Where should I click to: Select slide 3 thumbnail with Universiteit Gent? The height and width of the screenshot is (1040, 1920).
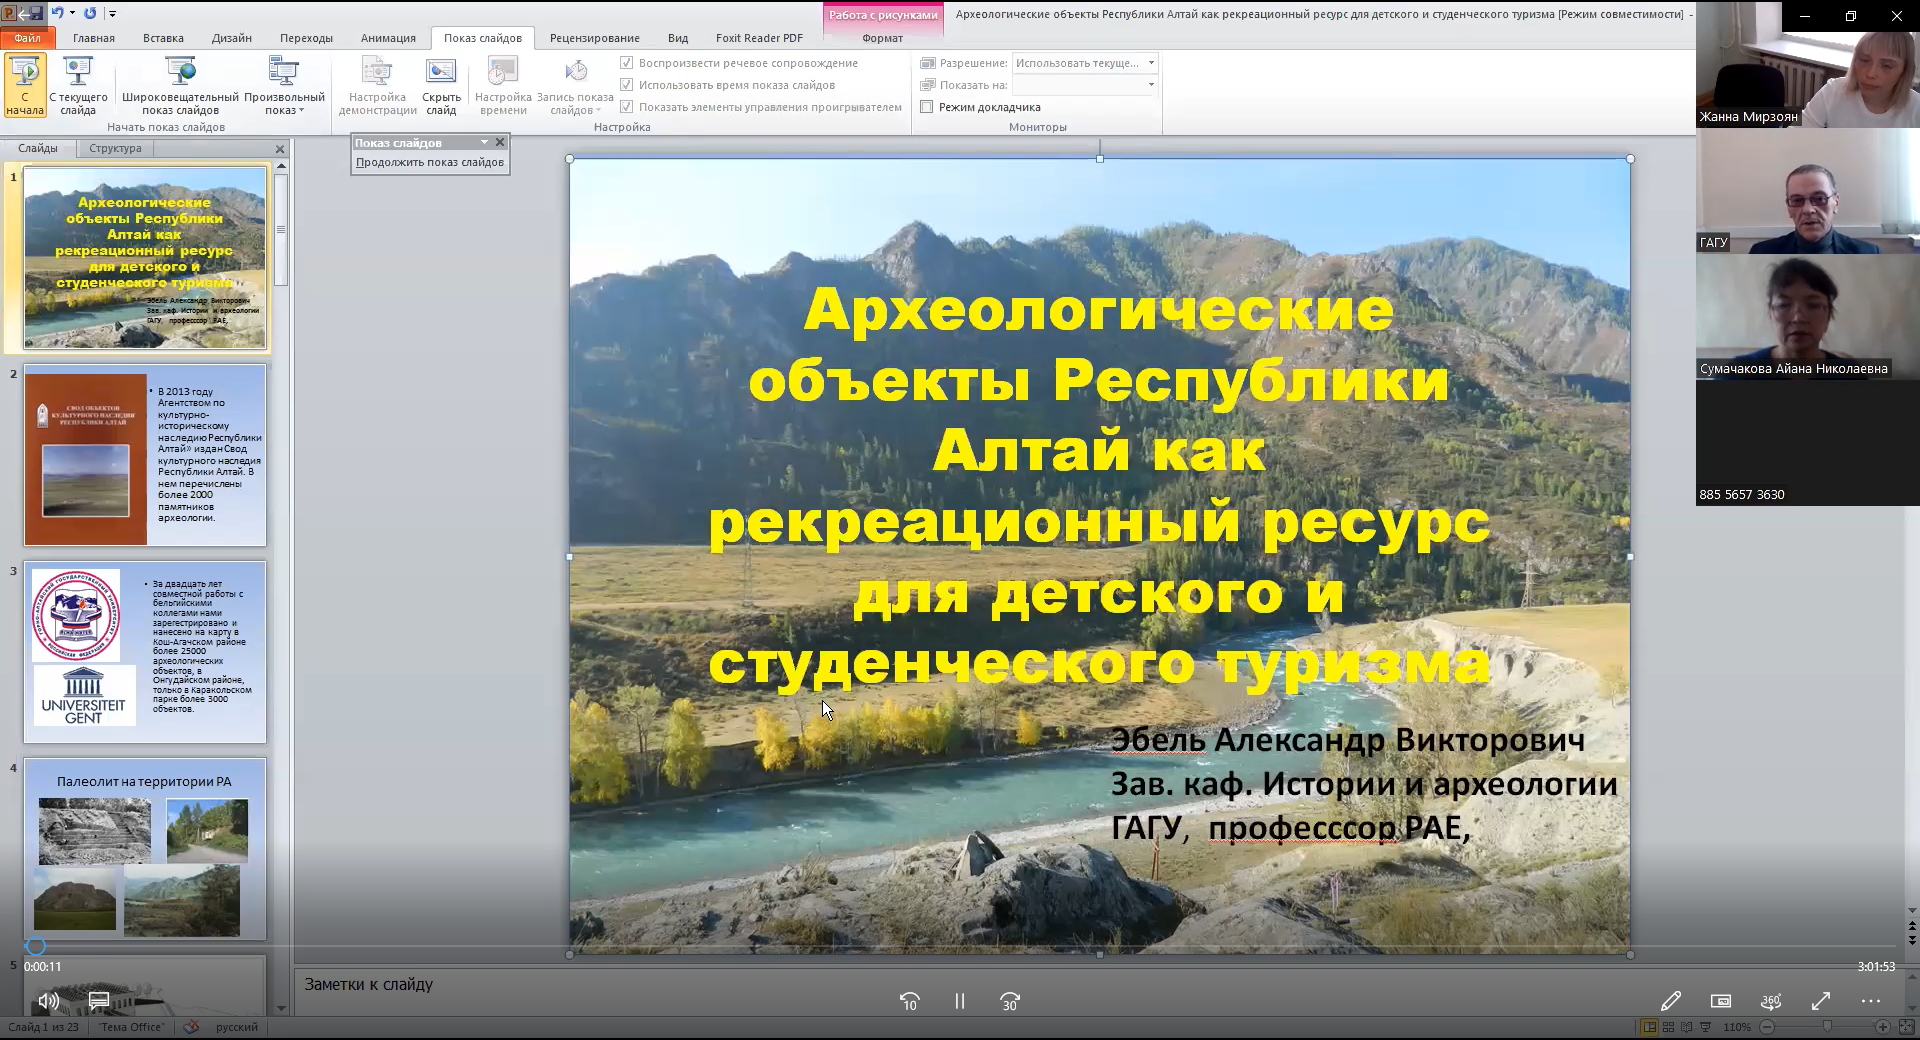click(145, 652)
